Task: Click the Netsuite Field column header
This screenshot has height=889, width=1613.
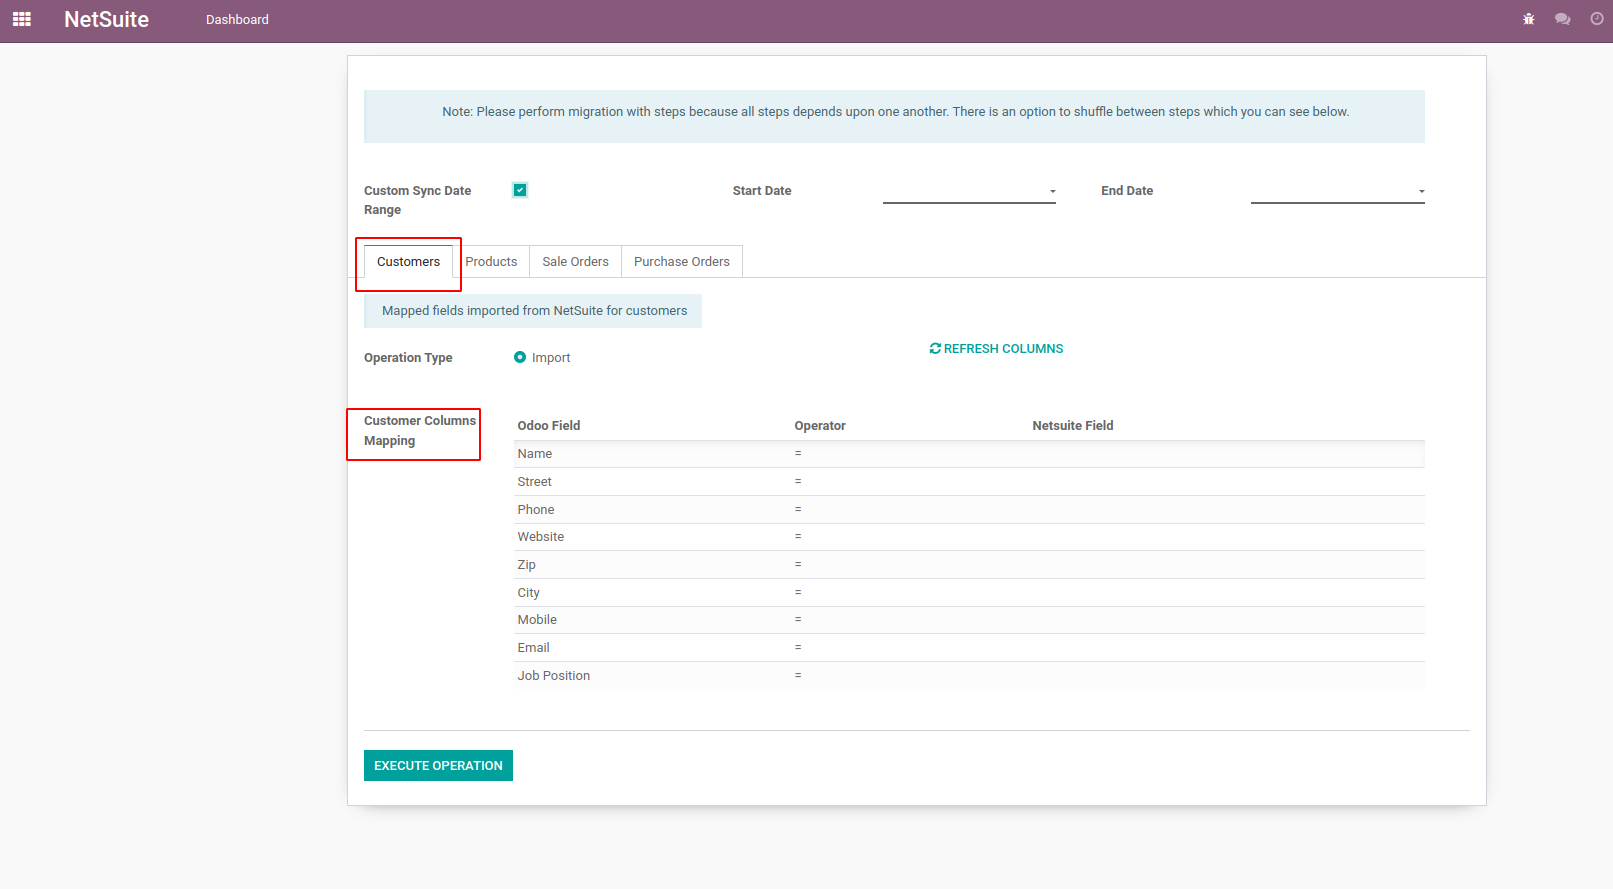Action: coord(1073,426)
